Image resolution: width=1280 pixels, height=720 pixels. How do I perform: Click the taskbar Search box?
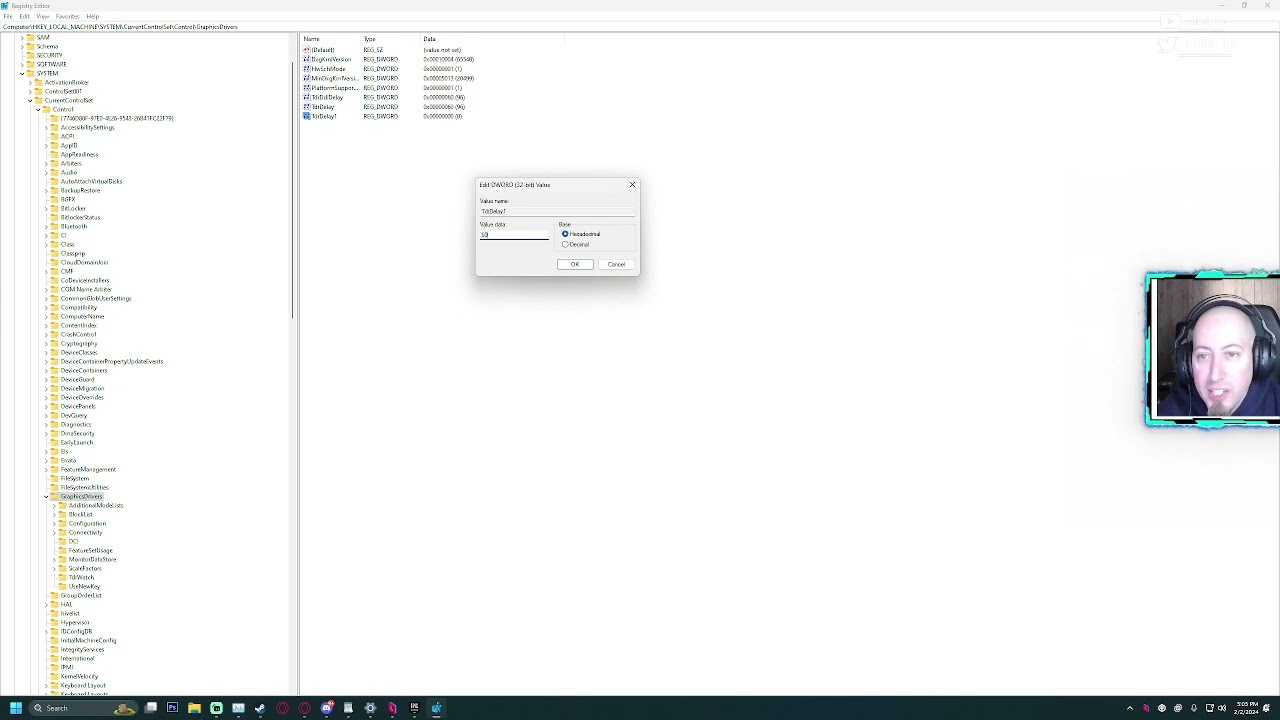84,708
